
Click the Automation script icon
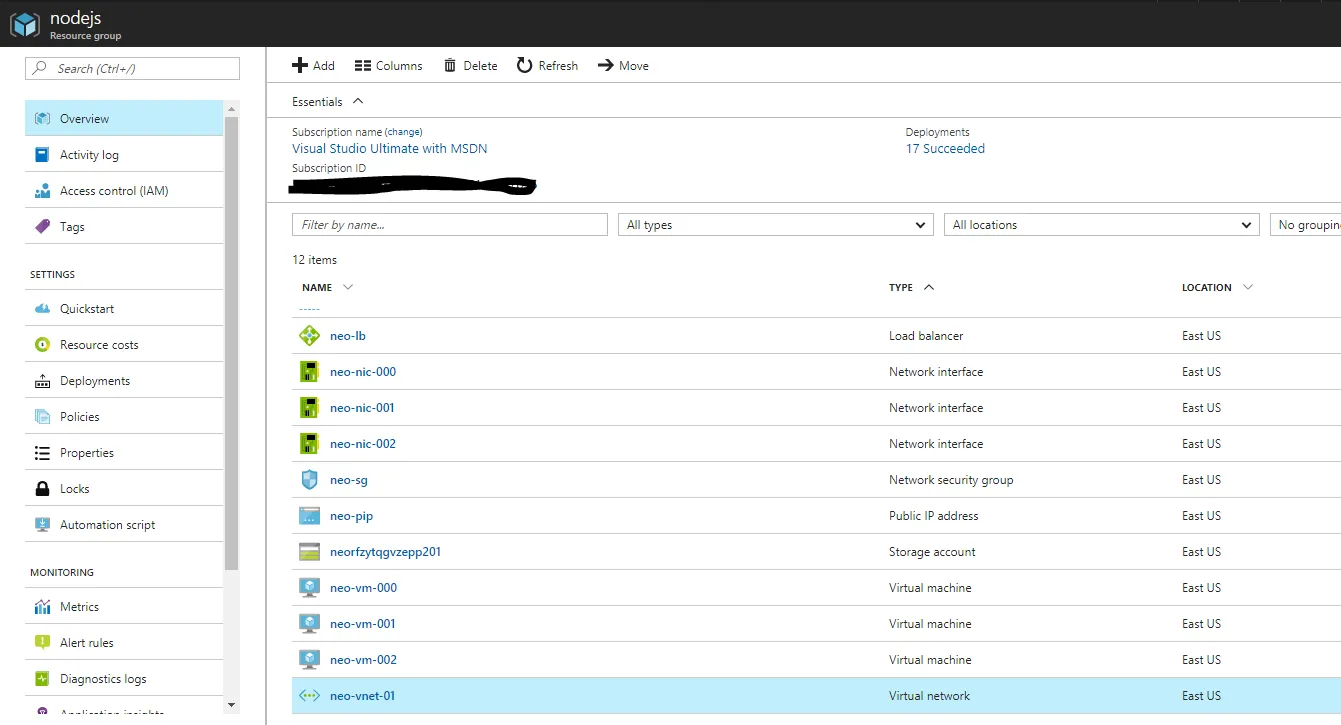click(x=42, y=525)
